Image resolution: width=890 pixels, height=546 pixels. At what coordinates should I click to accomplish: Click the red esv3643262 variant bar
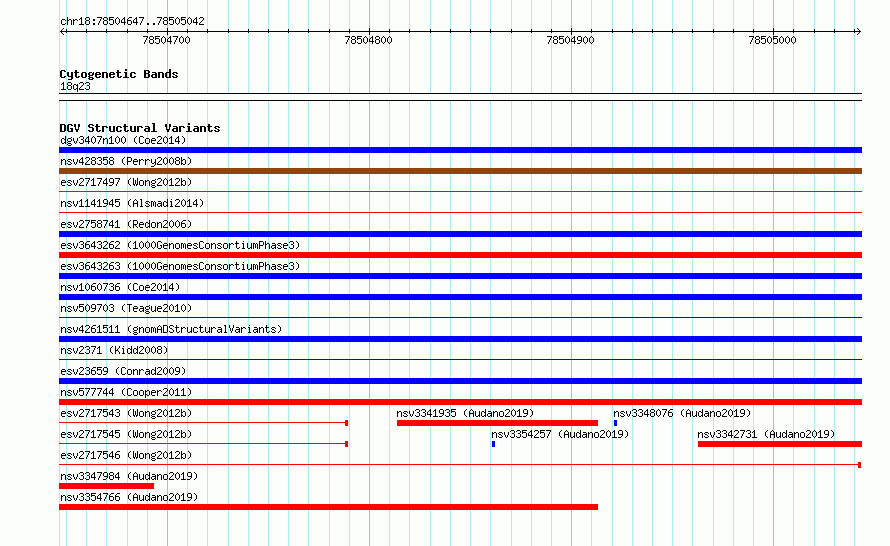[460, 255]
